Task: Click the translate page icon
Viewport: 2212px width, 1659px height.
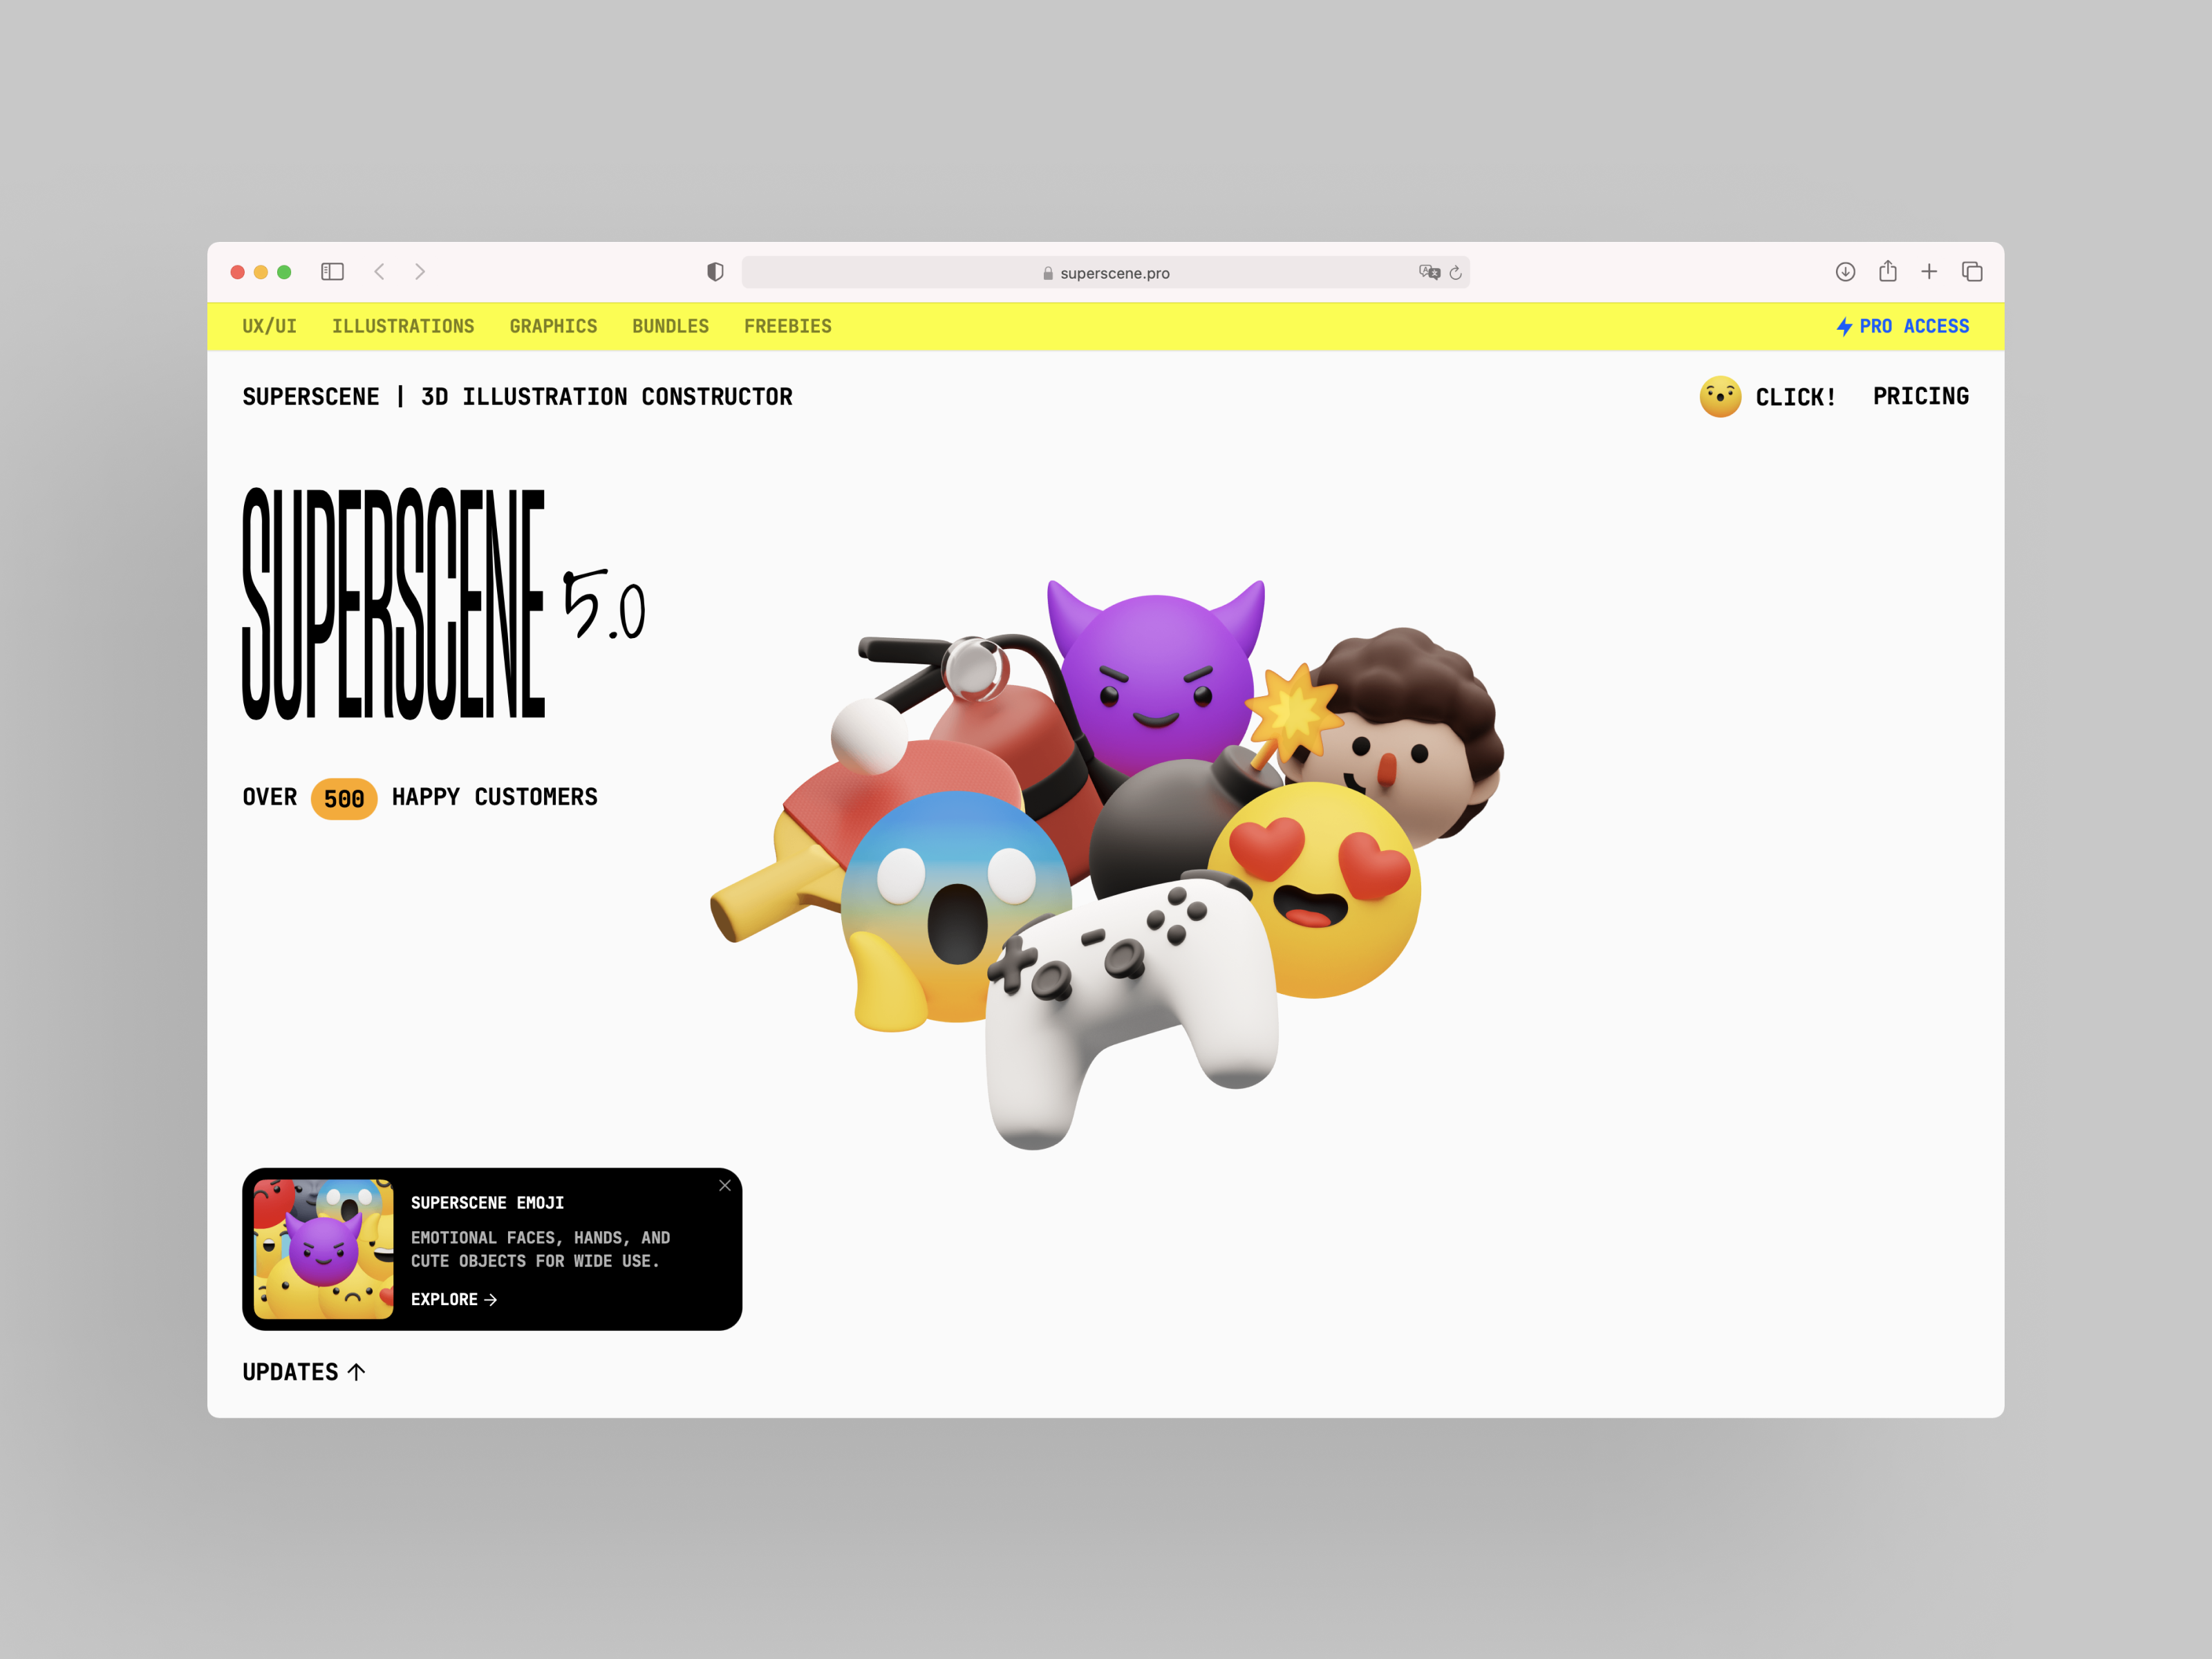Action: point(1429,272)
